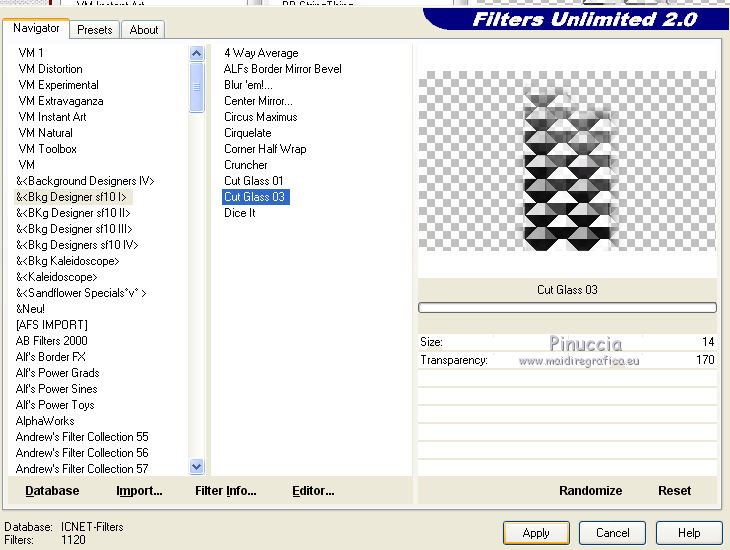Click the category list scrollbar thumb

pyautogui.click(x=196, y=87)
